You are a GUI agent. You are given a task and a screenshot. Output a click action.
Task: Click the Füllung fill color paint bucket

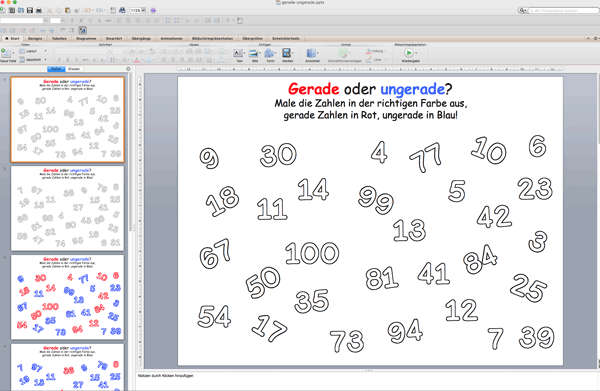coord(368,51)
